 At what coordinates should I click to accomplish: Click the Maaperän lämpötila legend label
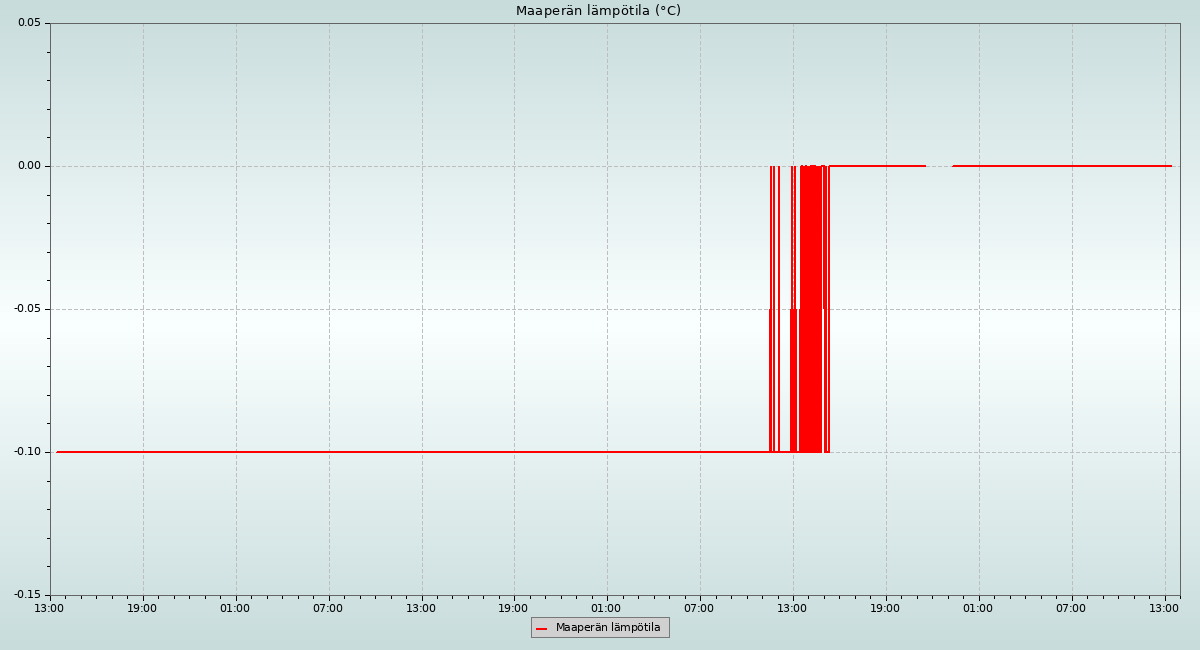click(x=608, y=628)
